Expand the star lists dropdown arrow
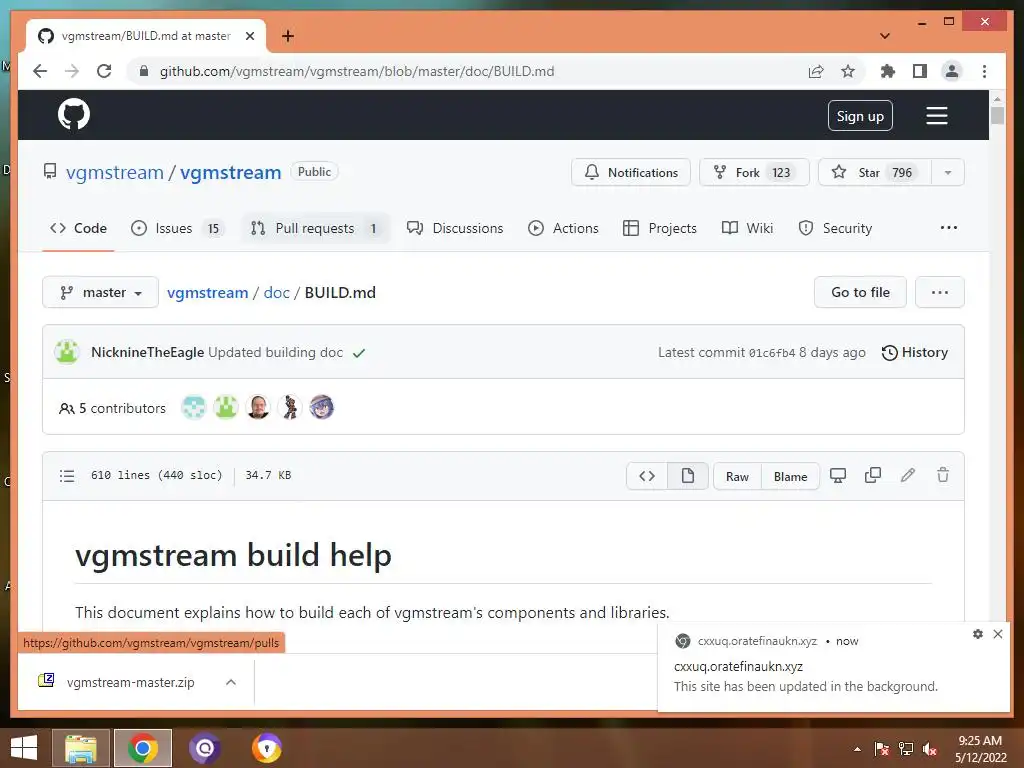1024x768 pixels. pyautogui.click(x=948, y=172)
